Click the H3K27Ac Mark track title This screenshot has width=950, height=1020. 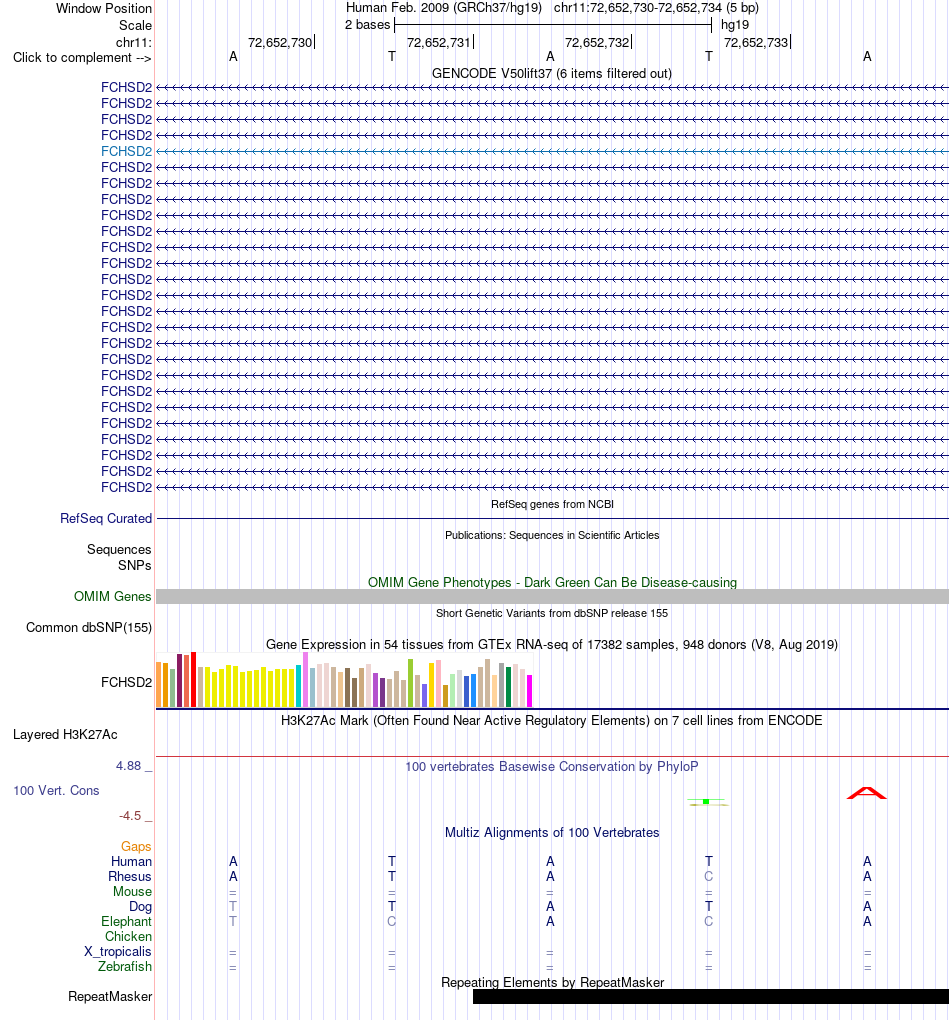552,721
